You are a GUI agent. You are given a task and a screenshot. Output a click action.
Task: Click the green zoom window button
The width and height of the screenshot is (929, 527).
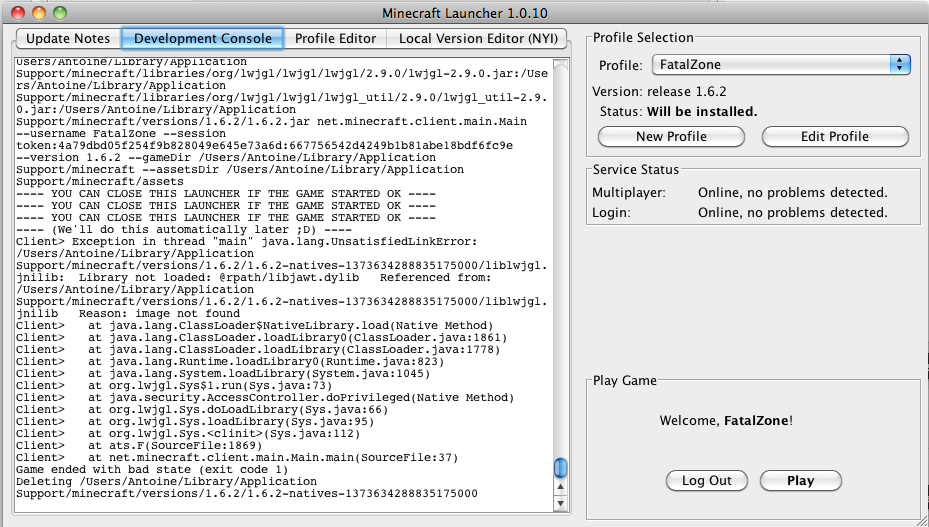point(59,12)
